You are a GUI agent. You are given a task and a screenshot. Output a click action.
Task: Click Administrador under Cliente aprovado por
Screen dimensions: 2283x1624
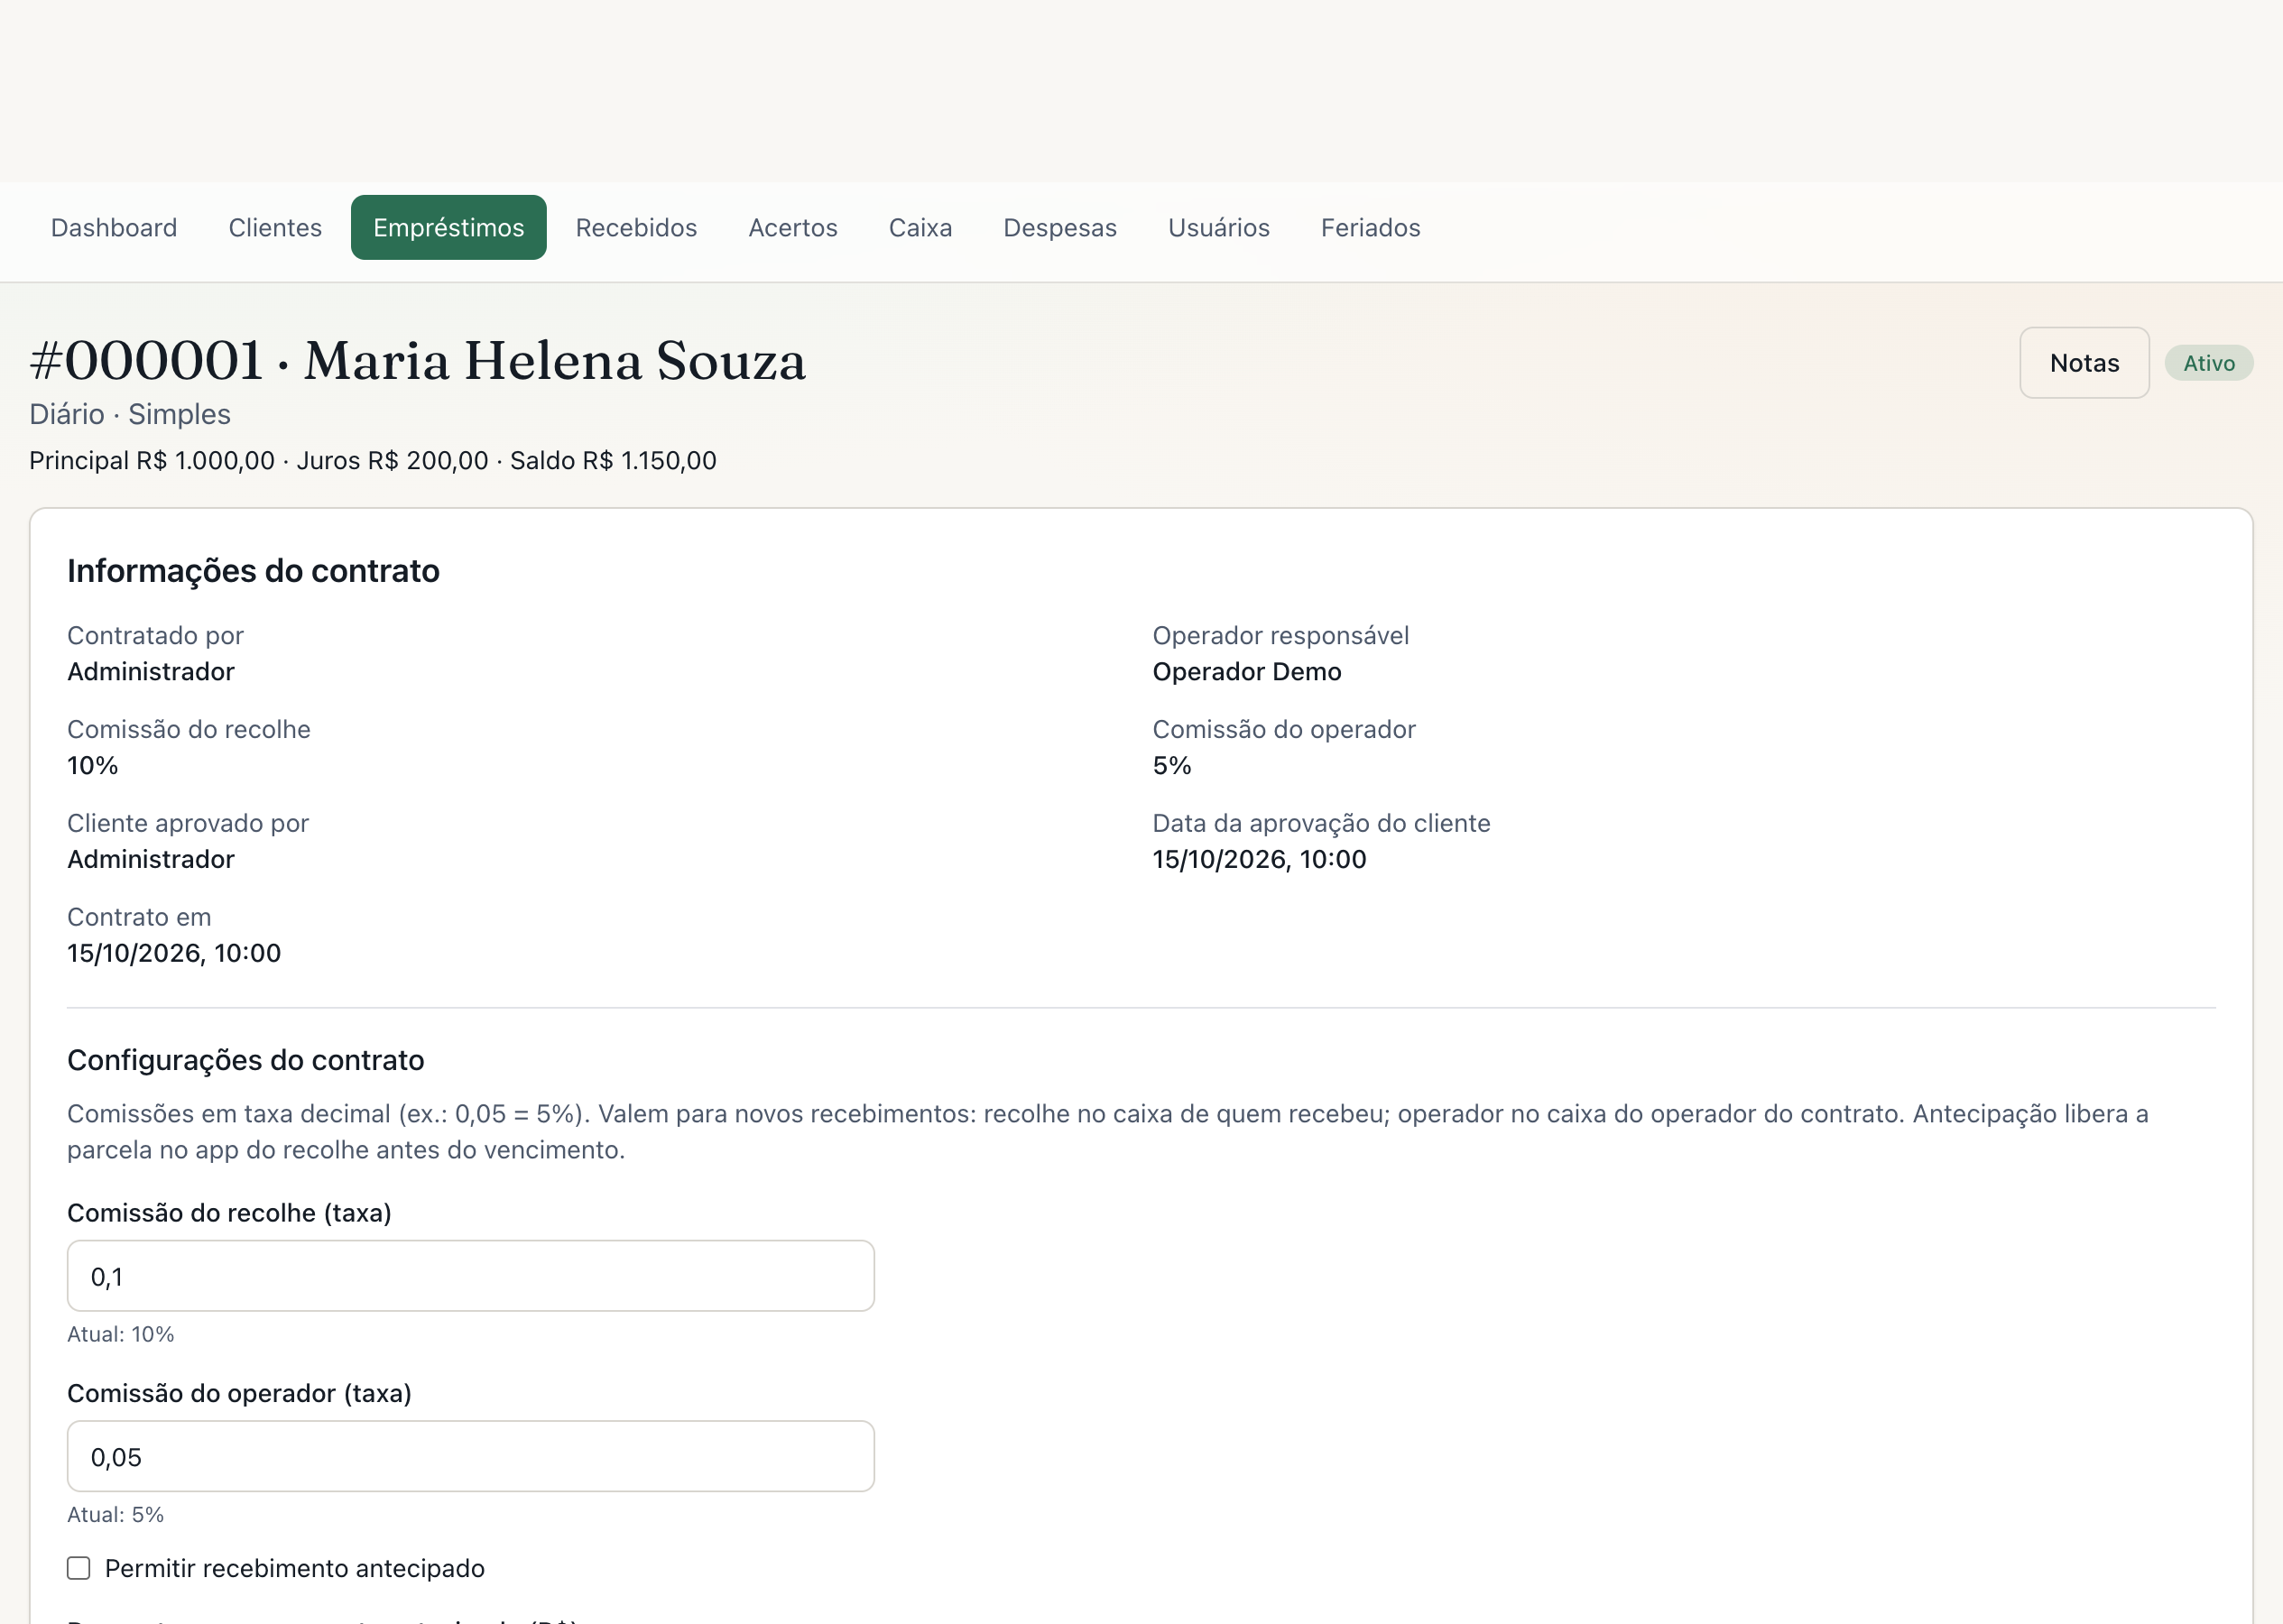click(151, 859)
